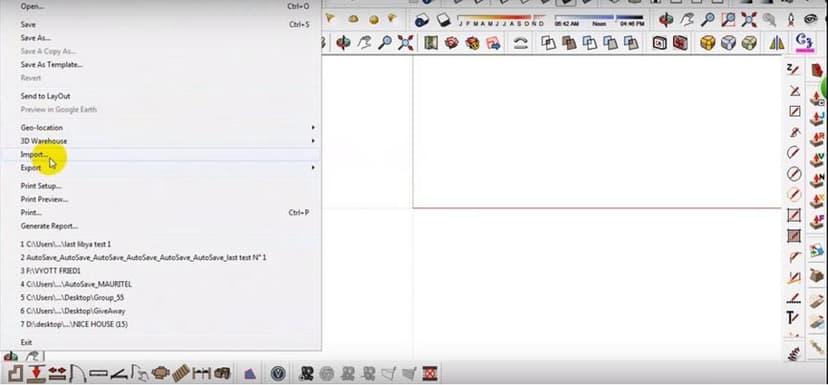This screenshot has height=385, width=828.
Task: Open Print Setup... from the menu
Action: pyautogui.click(x=41, y=186)
